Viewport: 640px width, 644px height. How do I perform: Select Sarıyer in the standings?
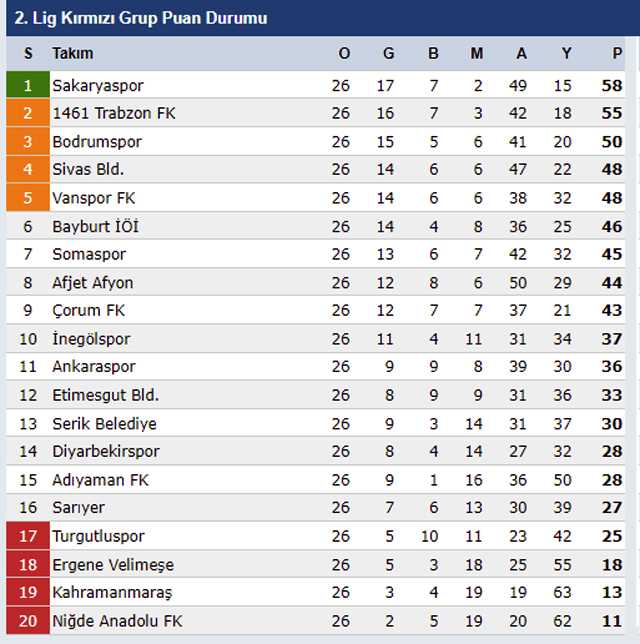78,508
